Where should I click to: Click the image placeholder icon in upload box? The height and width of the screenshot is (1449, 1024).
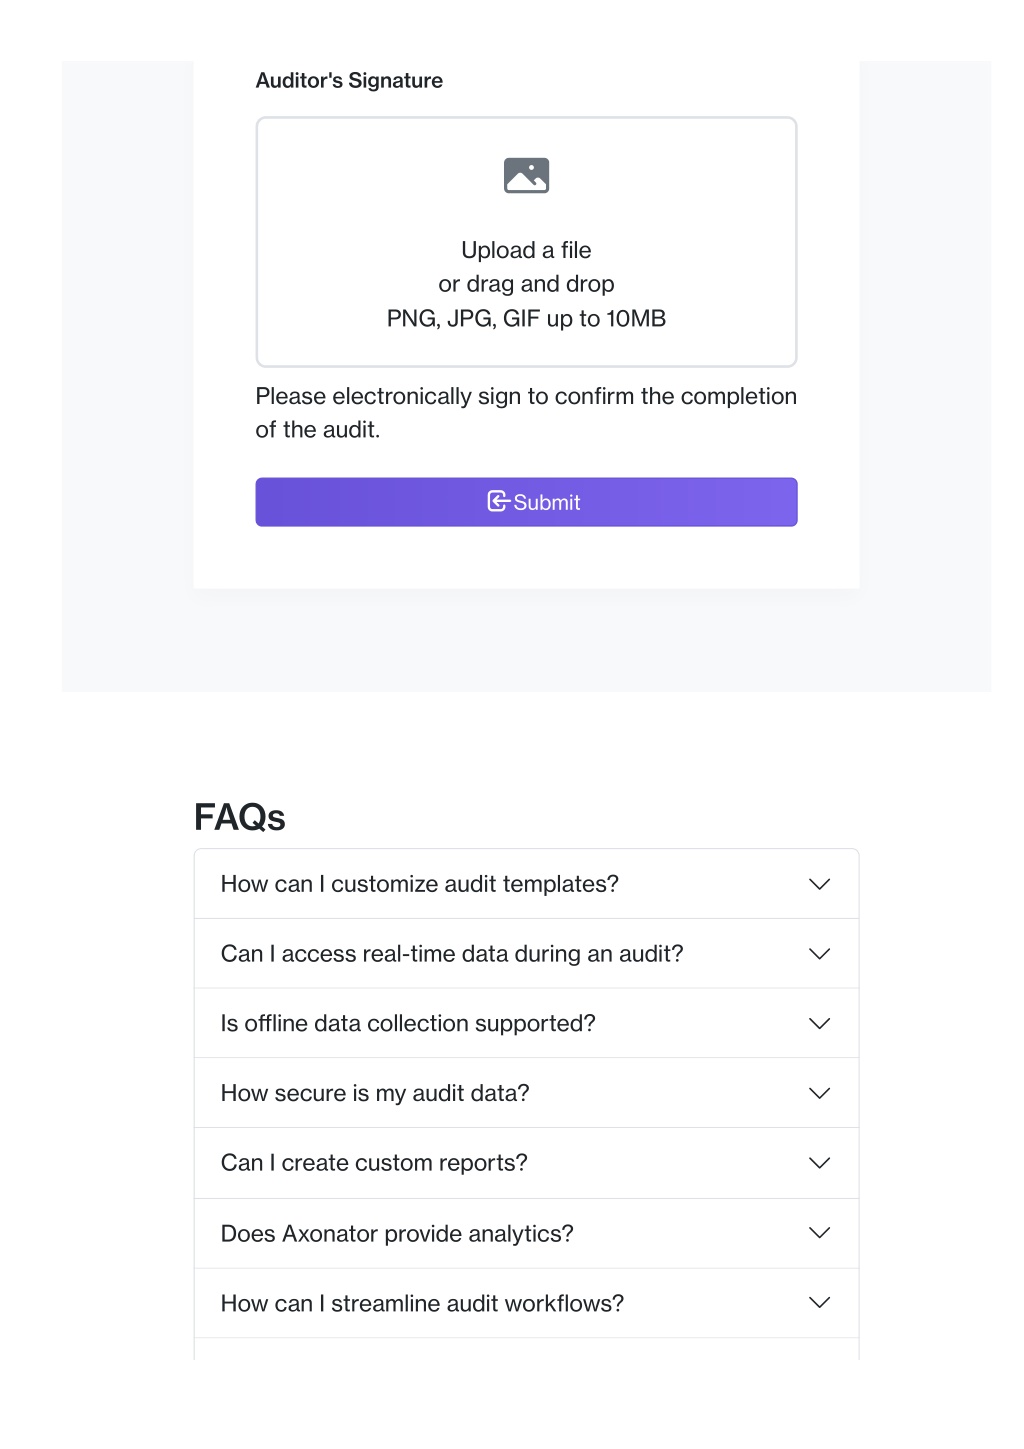point(526,175)
